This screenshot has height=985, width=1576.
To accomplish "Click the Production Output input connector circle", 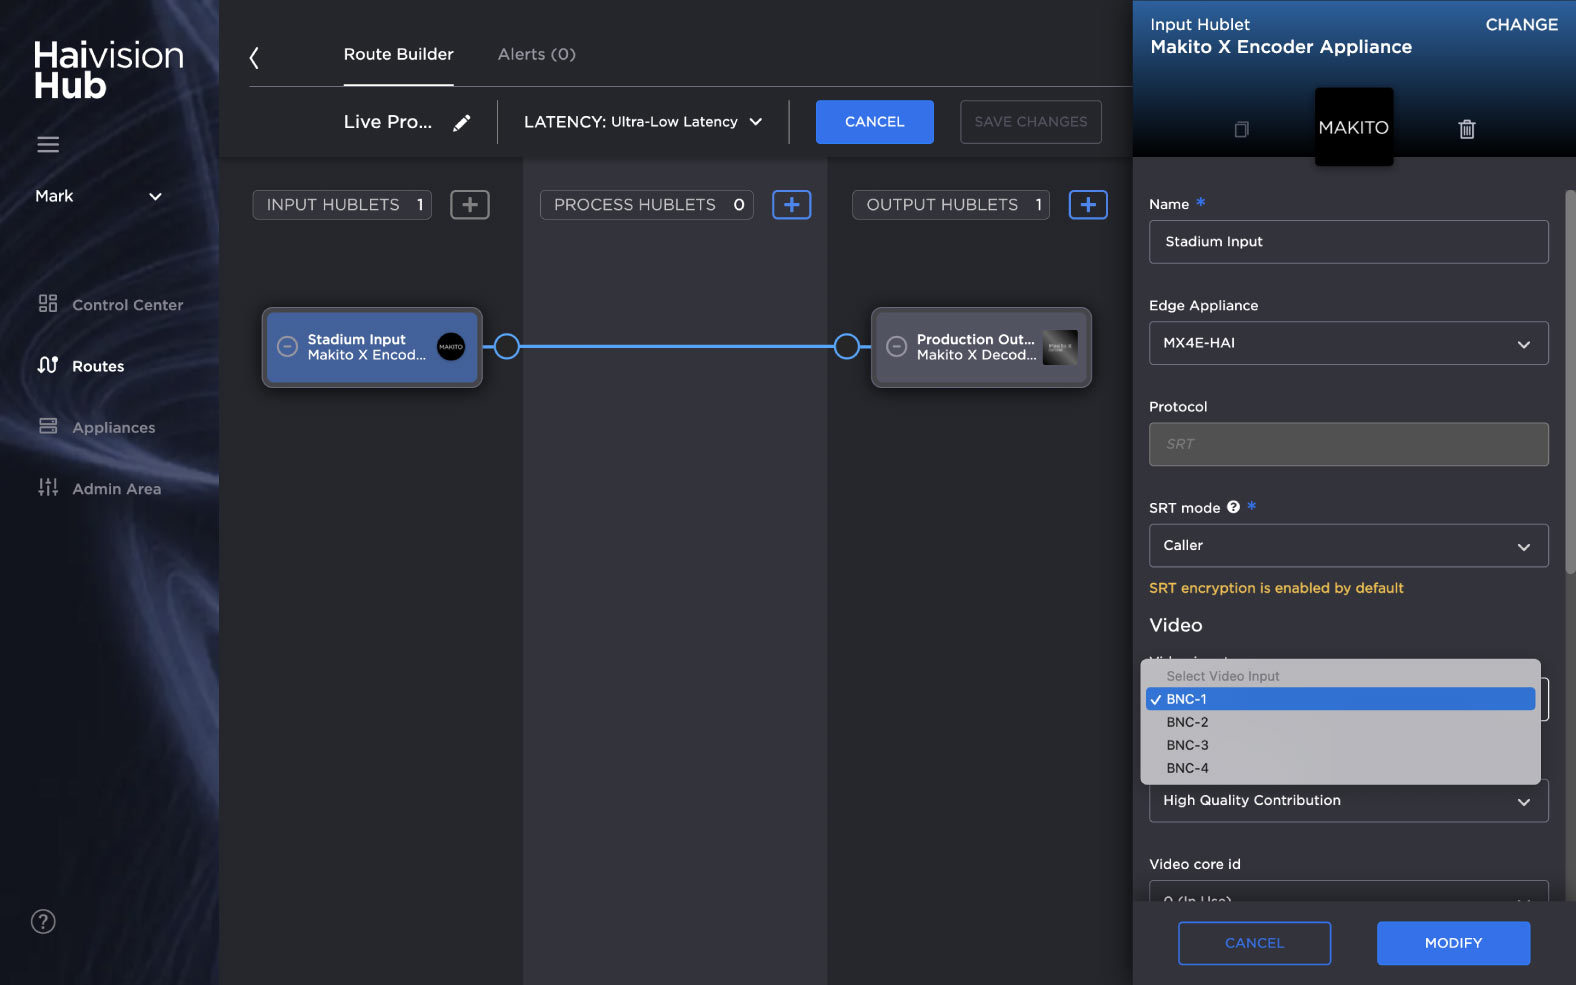I will [x=847, y=347].
